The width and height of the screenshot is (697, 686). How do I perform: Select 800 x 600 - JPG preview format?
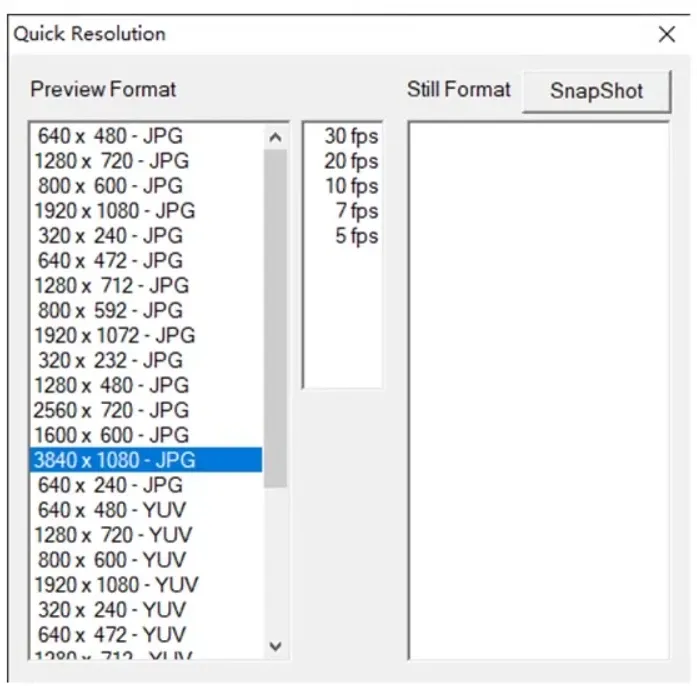click(146, 186)
